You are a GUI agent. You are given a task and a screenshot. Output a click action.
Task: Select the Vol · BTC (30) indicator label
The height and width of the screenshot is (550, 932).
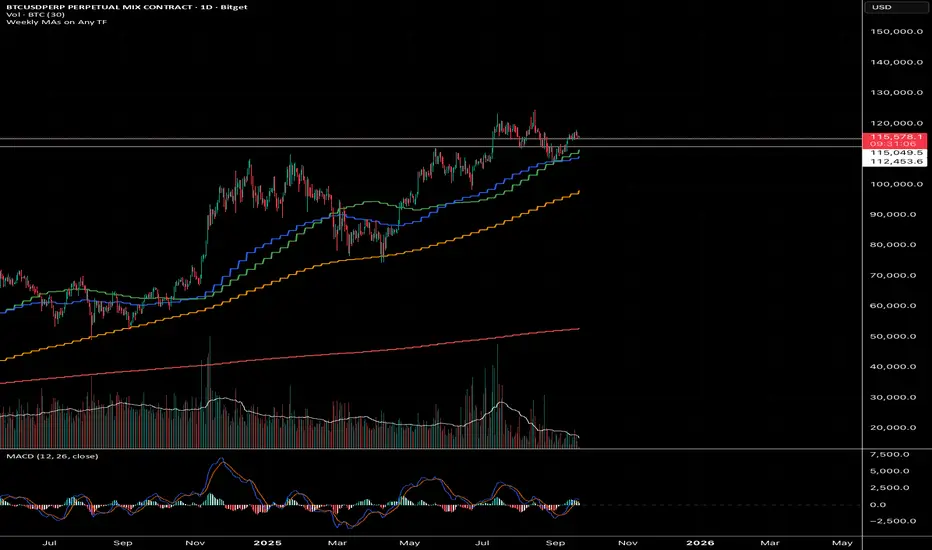(36, 14)
